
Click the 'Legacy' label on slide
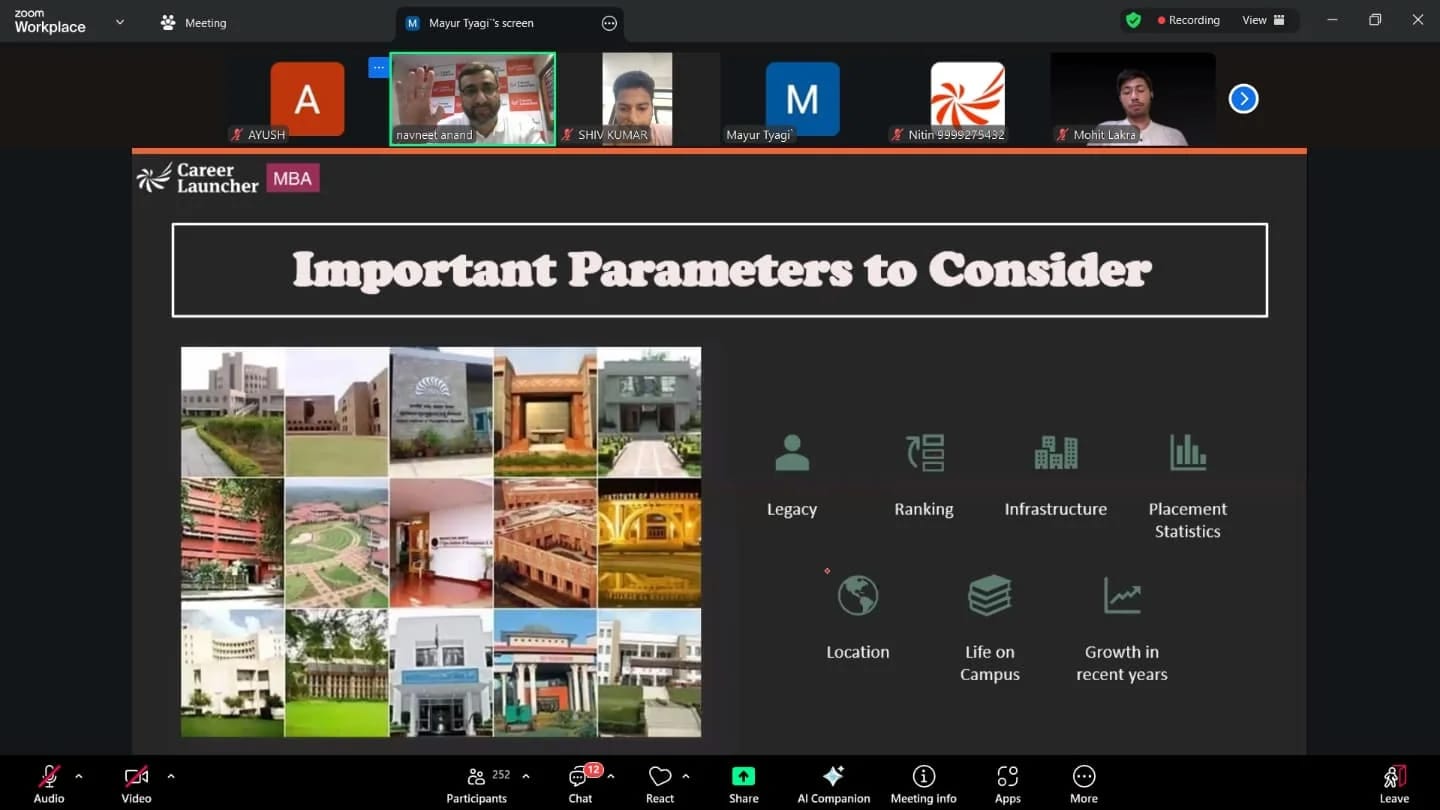[x=792, y=509]
